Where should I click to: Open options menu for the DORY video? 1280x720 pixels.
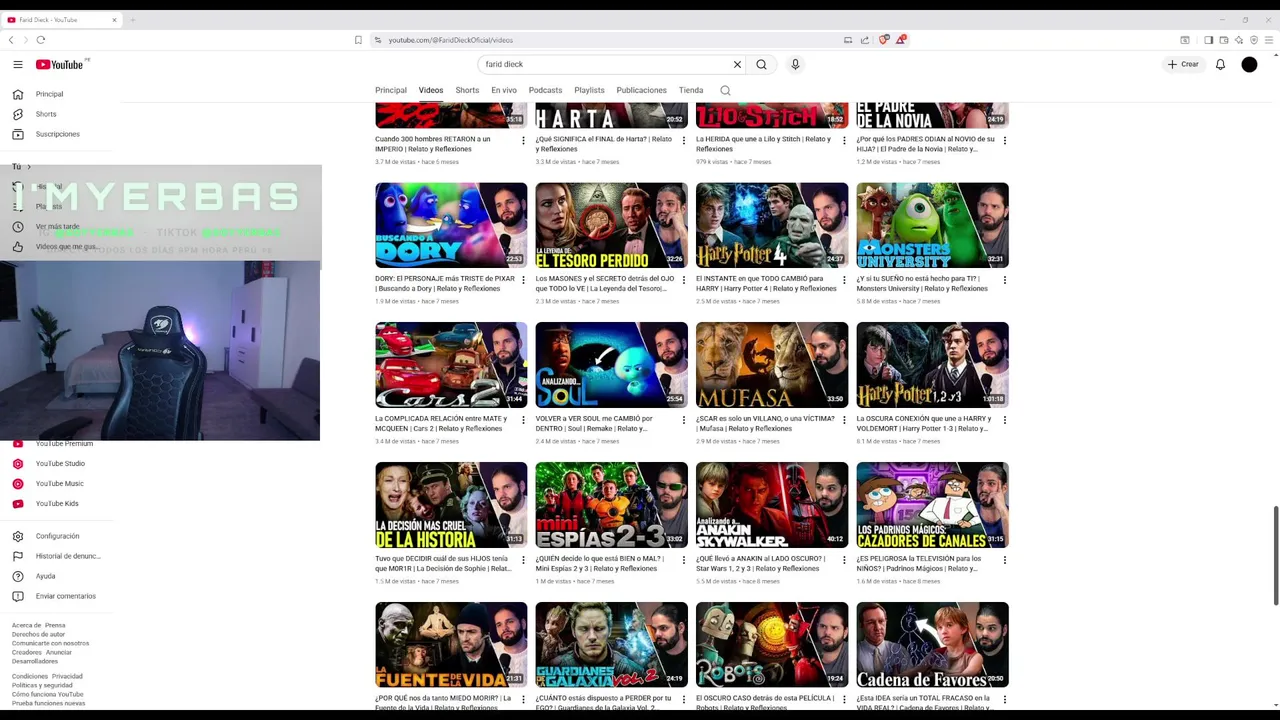[x=523, y=280]
